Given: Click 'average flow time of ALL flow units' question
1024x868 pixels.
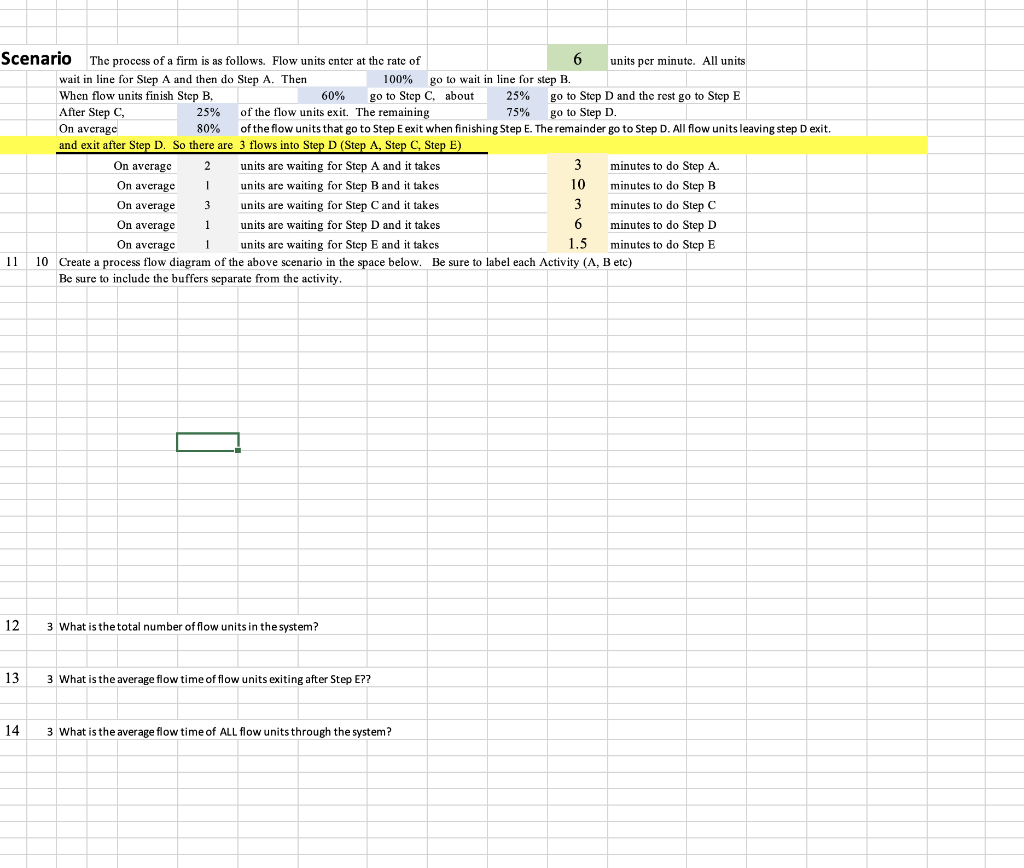Looking at the screenshot, I should (225, 731).
